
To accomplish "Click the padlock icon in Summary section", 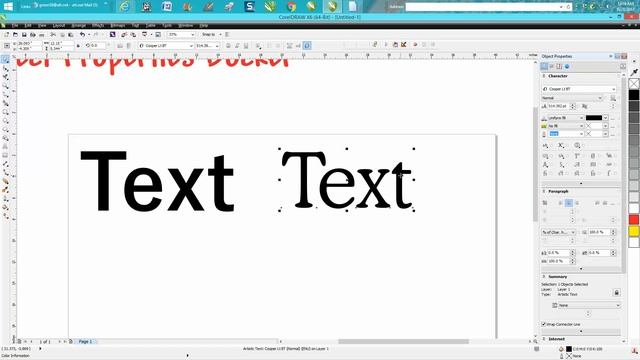I will tap(616, 293).
